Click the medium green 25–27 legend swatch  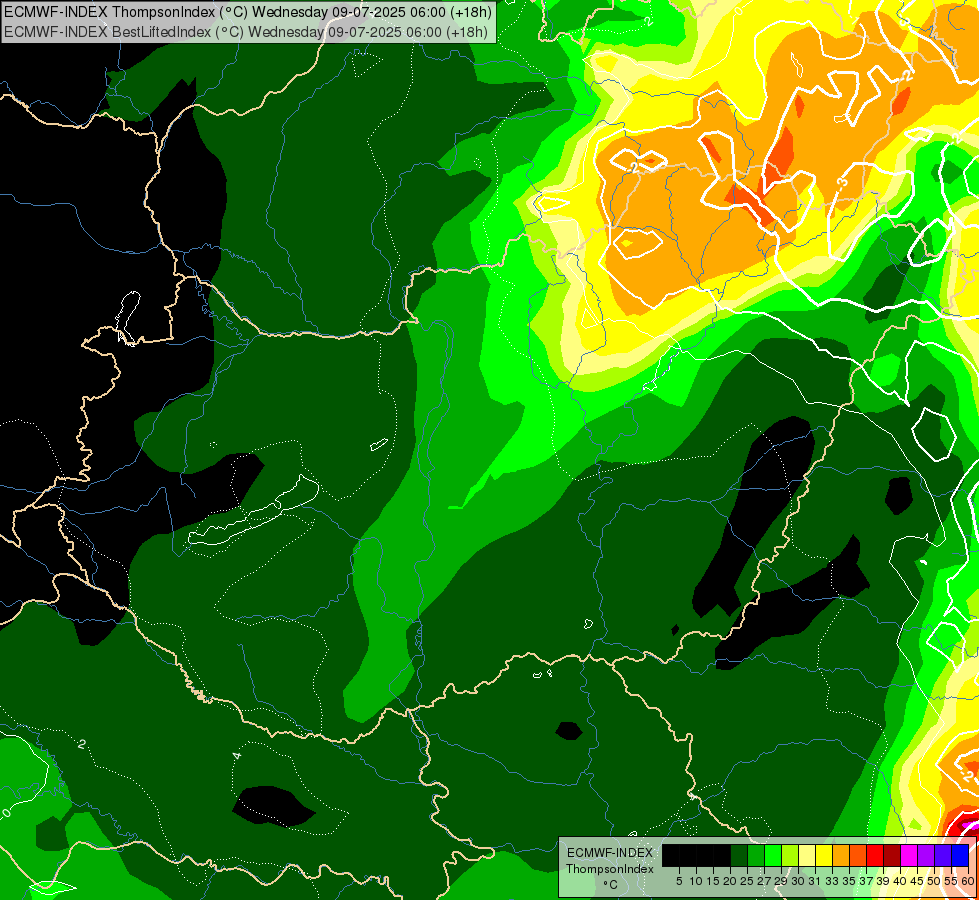(756, 856)
